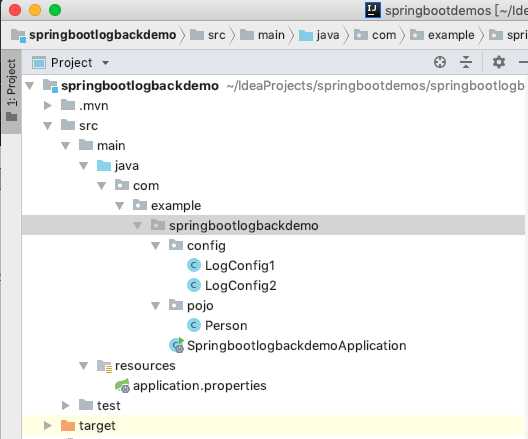
Task: Select LogConfig2 in the project tree
Action: pyautogui.click(x=240, y=285)
